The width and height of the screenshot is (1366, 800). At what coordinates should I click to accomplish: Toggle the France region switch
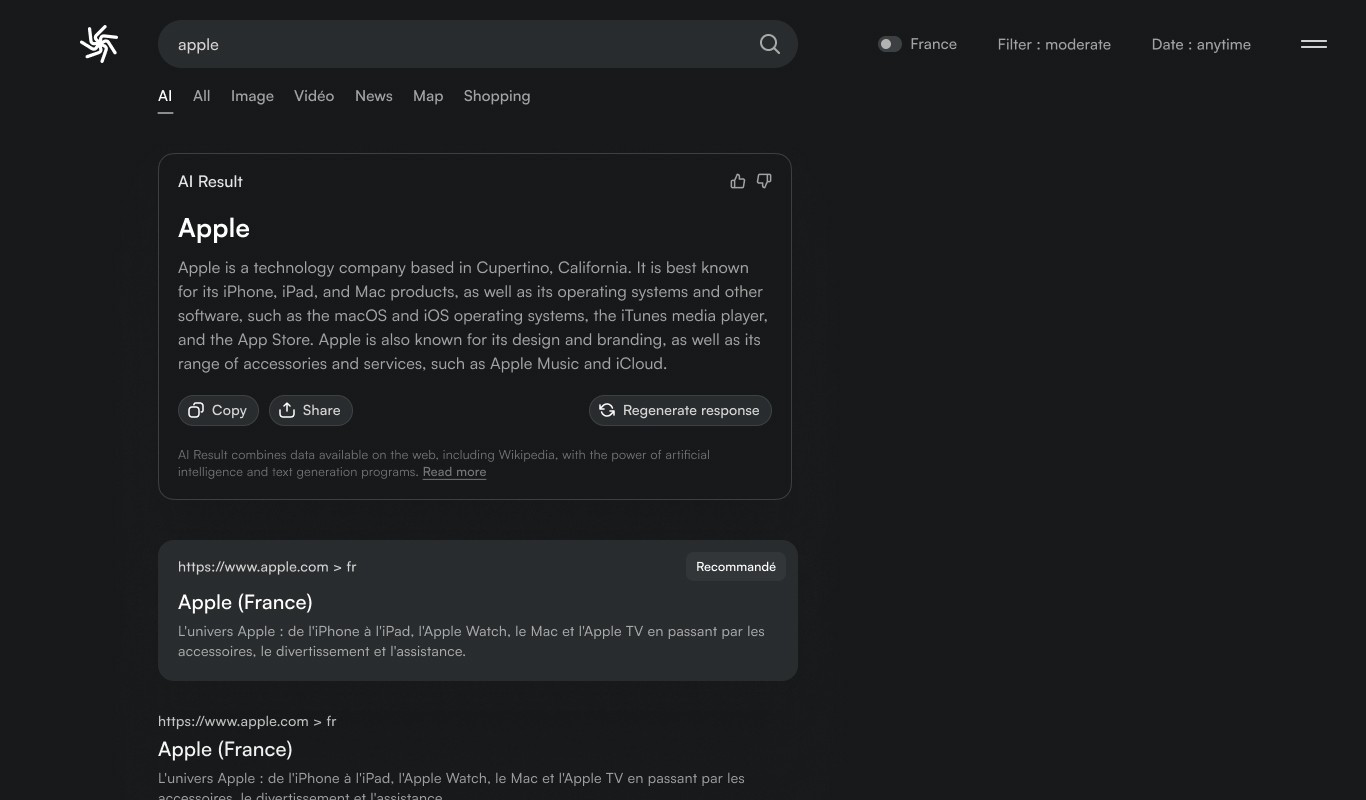(889, 44)
